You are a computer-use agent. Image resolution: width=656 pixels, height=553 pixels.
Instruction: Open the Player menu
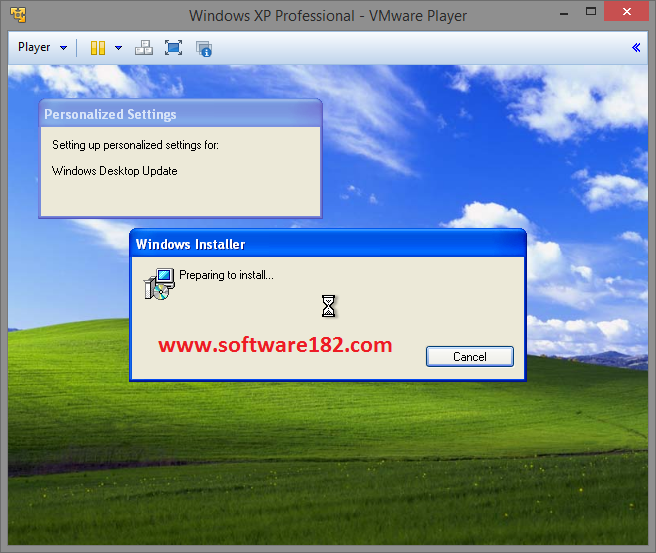click(x=42, y=48)
